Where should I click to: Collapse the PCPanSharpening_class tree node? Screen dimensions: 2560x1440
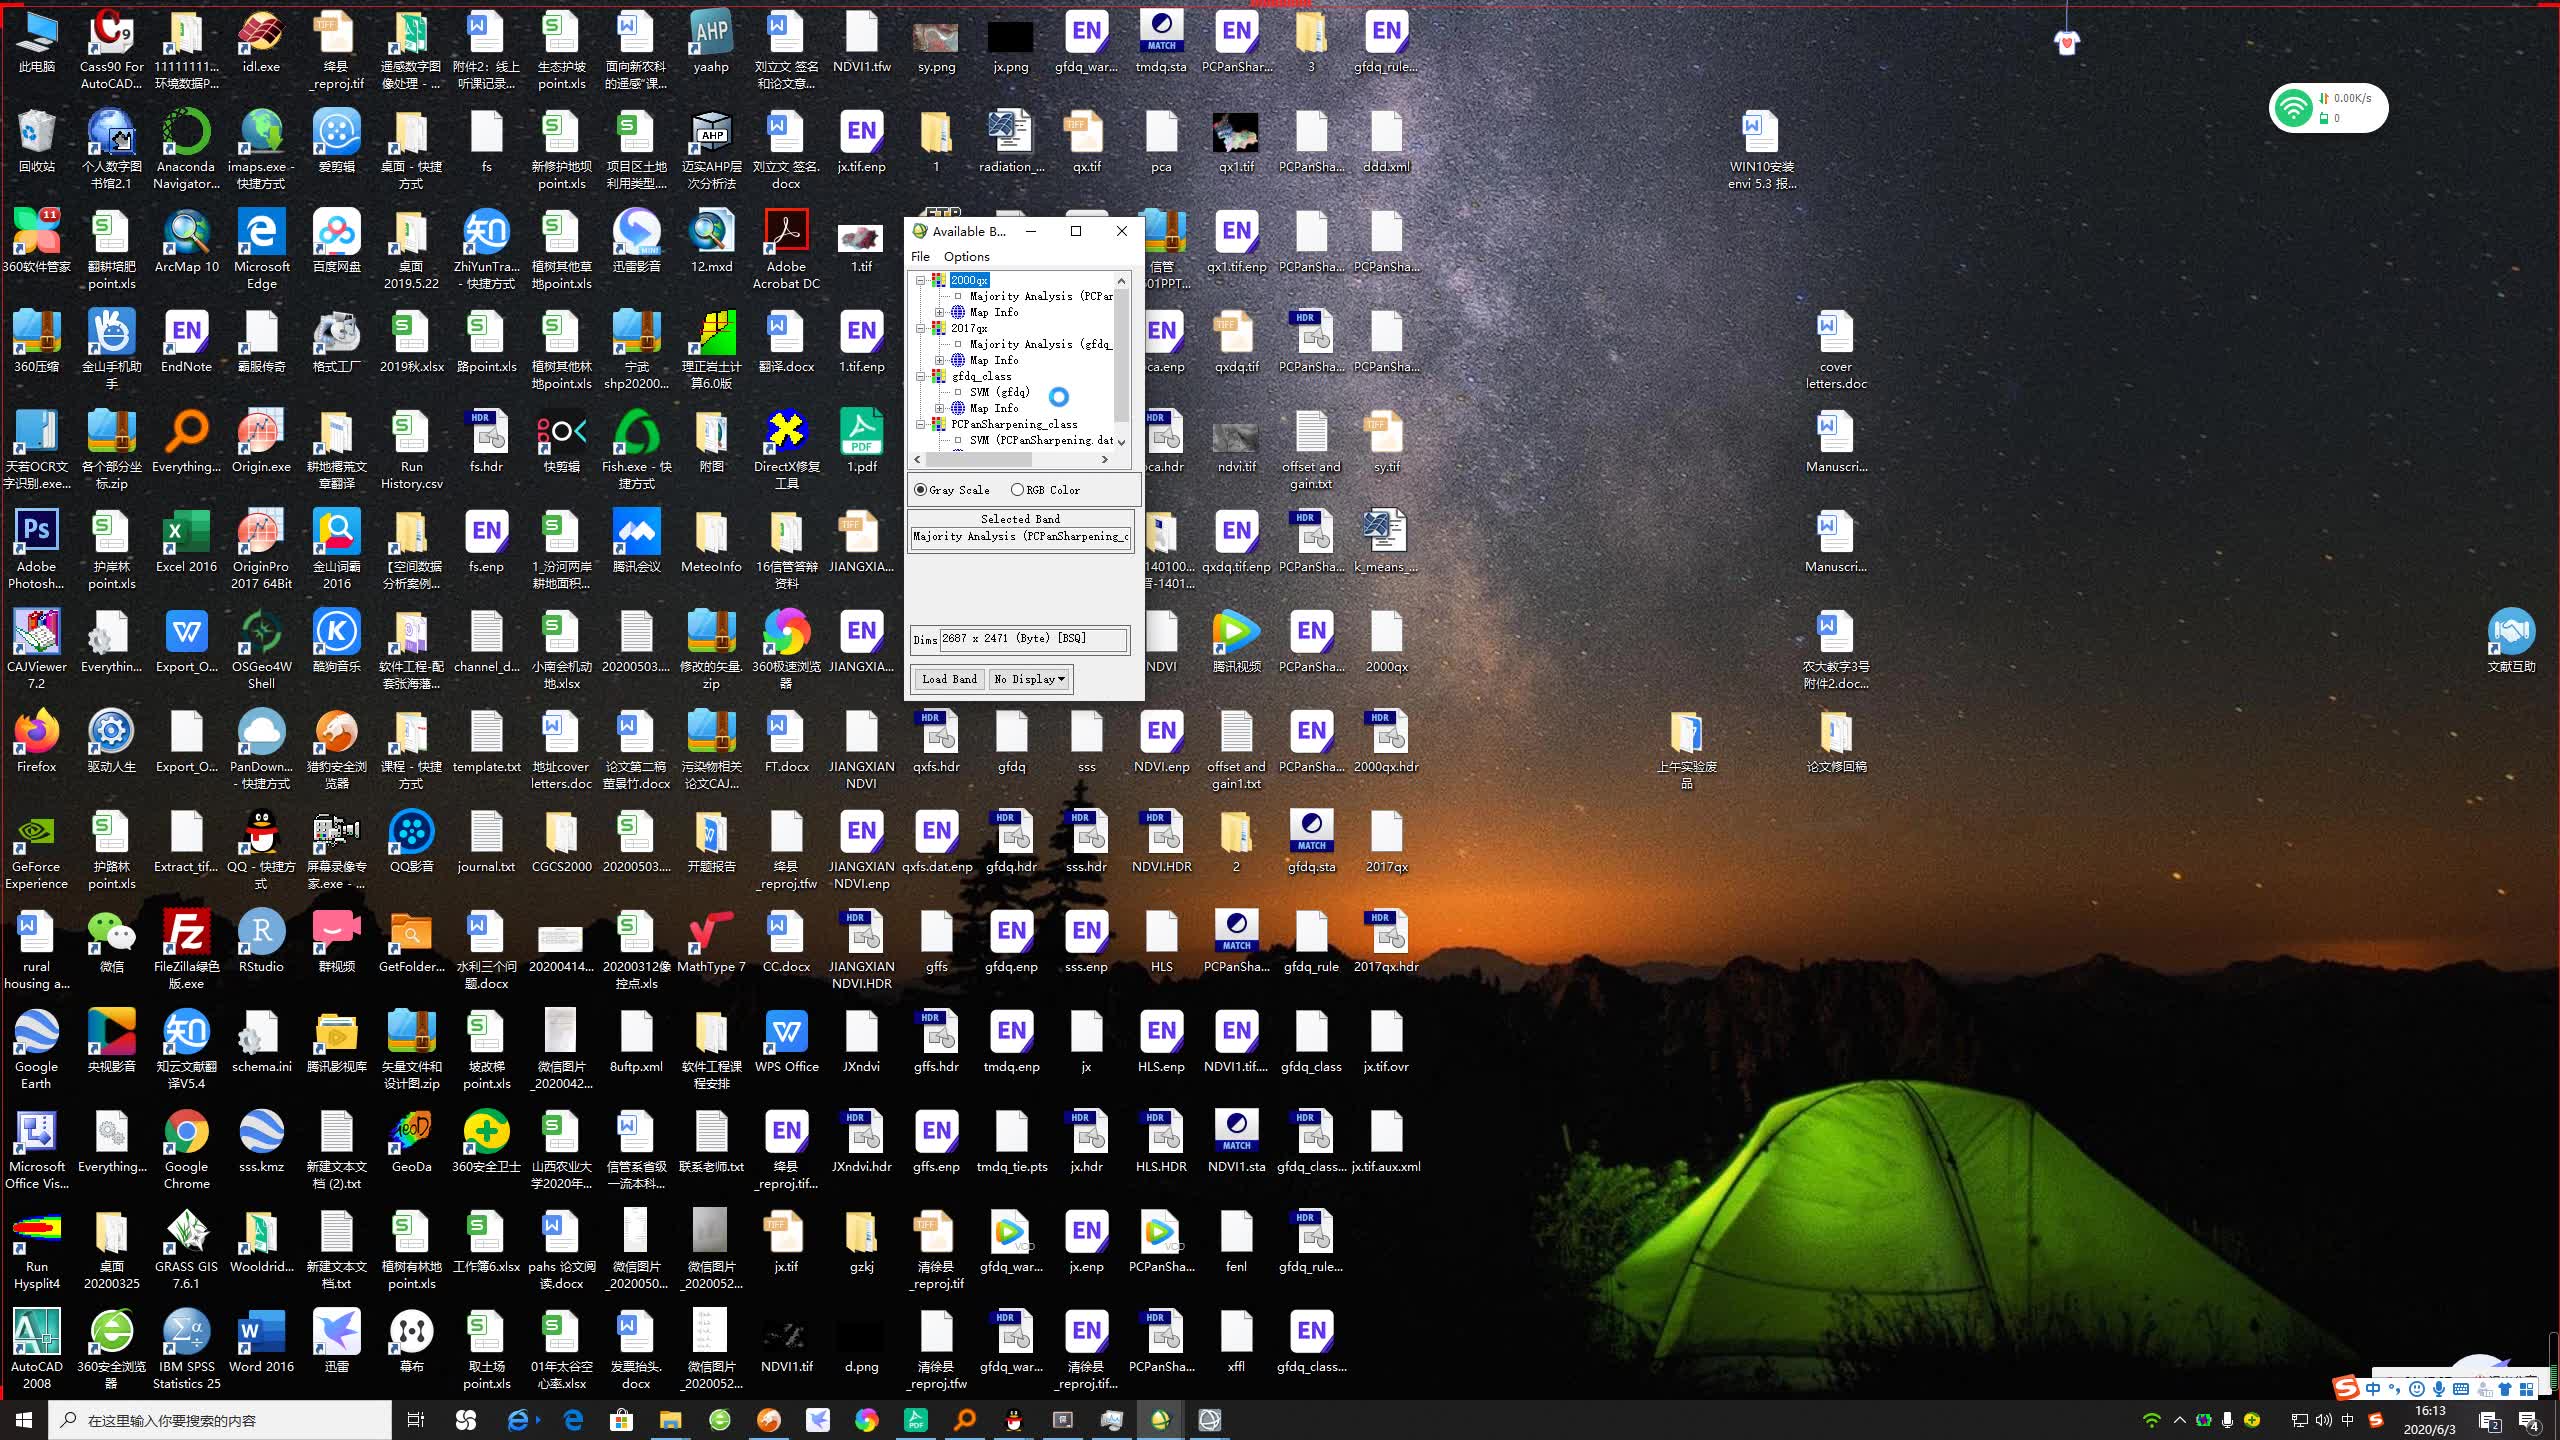[921, 424]
